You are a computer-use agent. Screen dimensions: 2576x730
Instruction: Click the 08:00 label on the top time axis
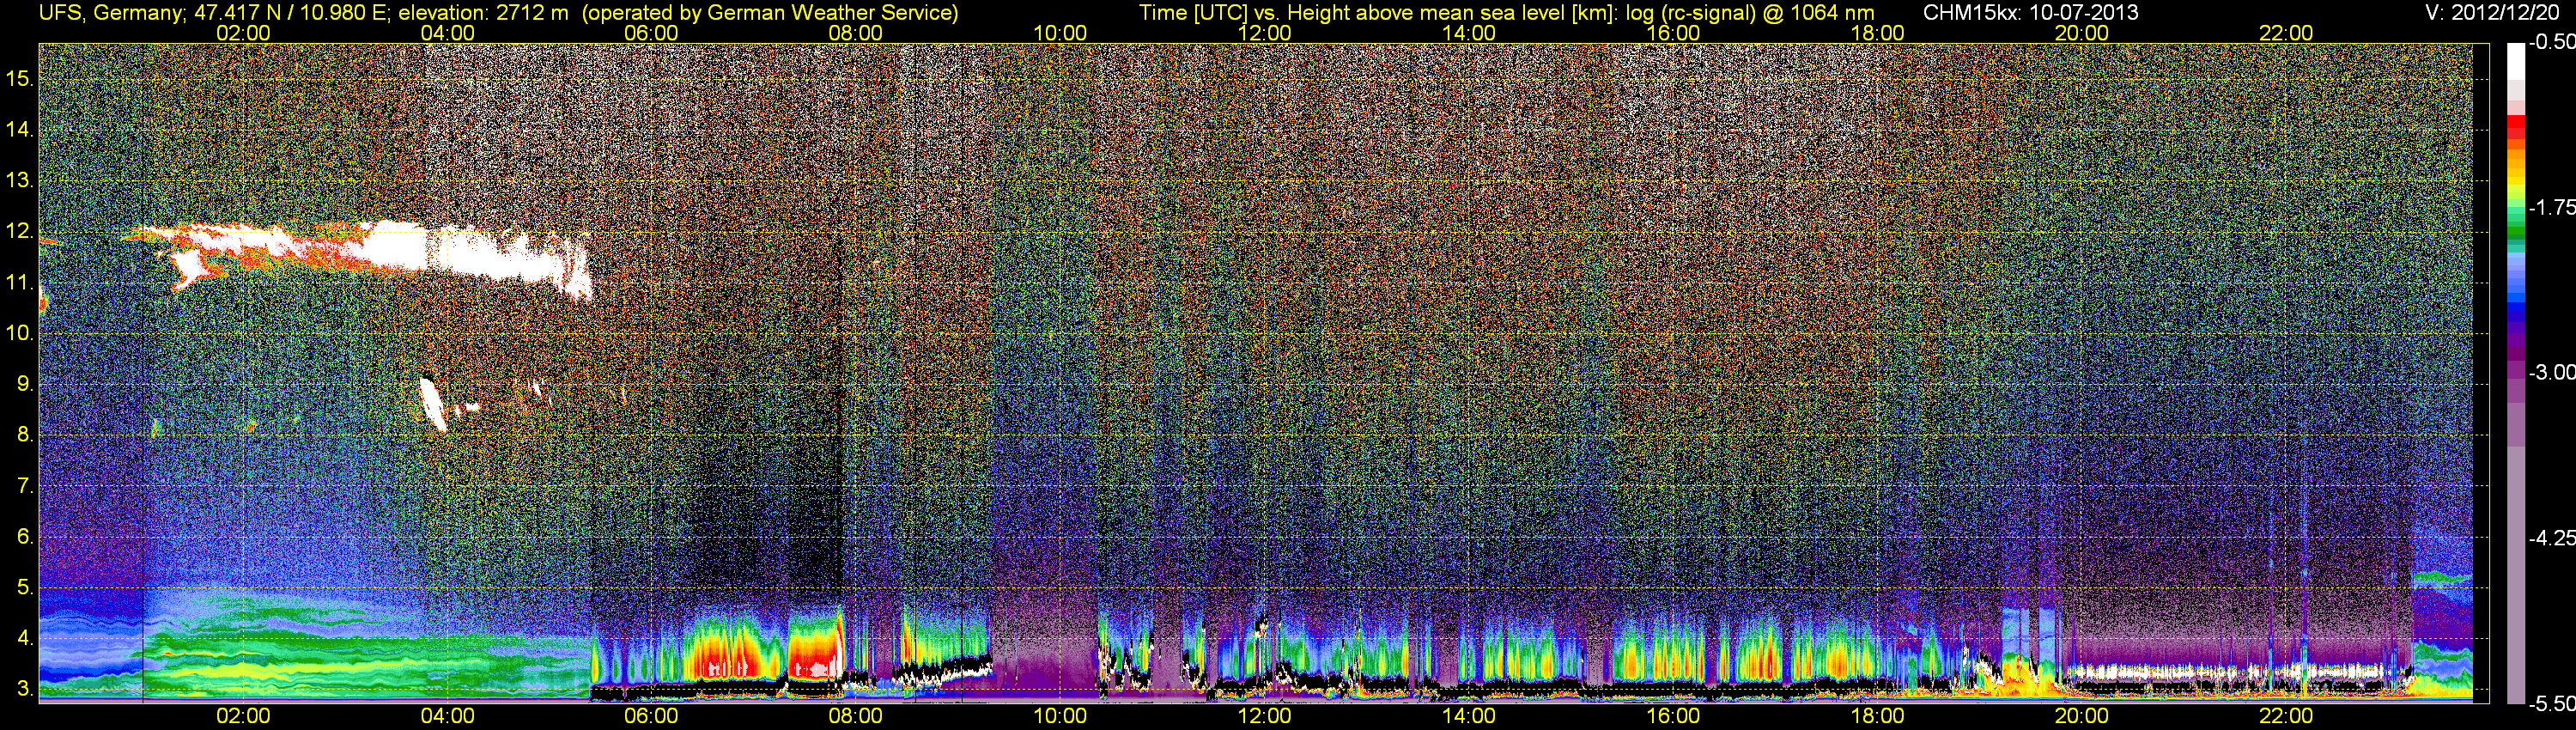click(856, 33)
